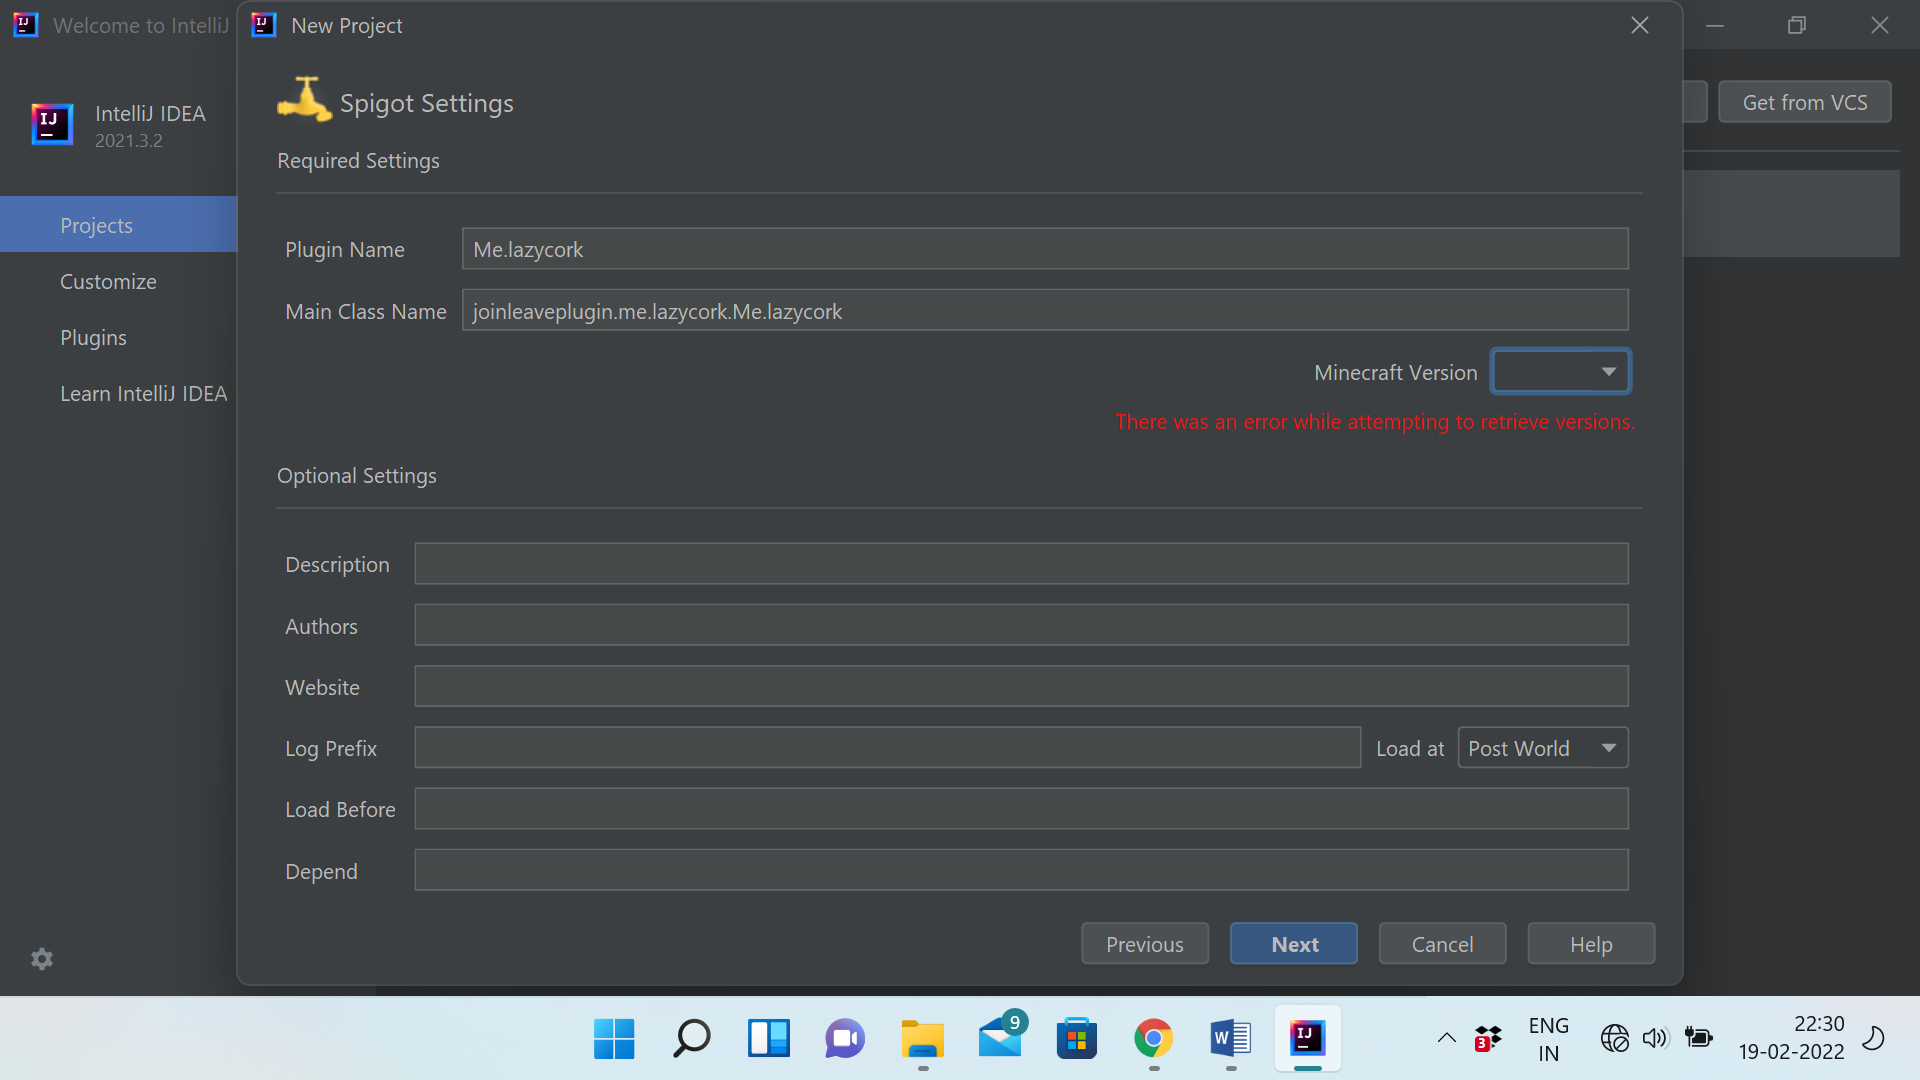The height and width of the screenshot is (1080, 1920).
Task: Click the Next button
Action: click(x=1293, y=943)
